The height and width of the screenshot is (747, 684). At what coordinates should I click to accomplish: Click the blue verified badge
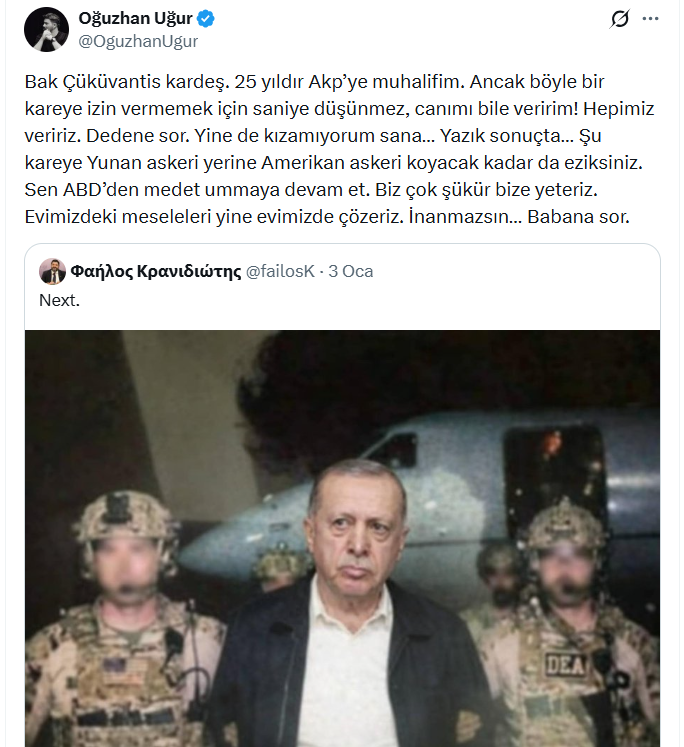206,19
